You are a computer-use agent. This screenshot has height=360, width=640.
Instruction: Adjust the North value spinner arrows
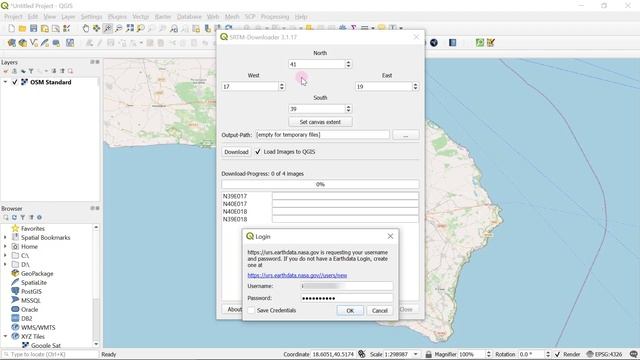[348, 64]
